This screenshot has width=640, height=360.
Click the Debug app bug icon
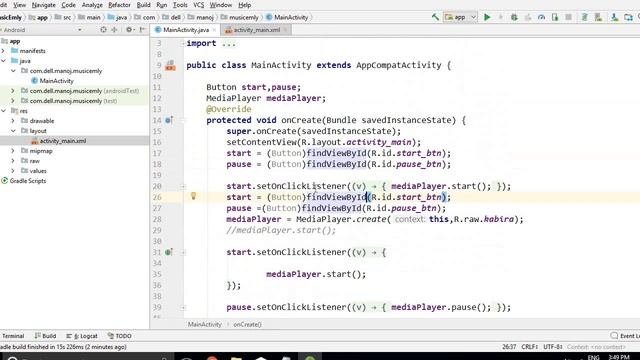tap(514, 17)
